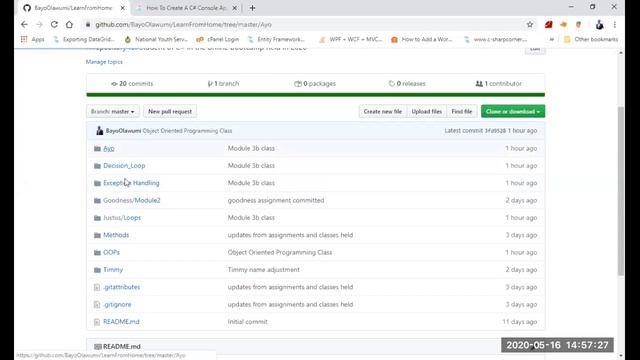Open the 0 packages section
Screen dimensions: 640x360
(x=315, y=83)
